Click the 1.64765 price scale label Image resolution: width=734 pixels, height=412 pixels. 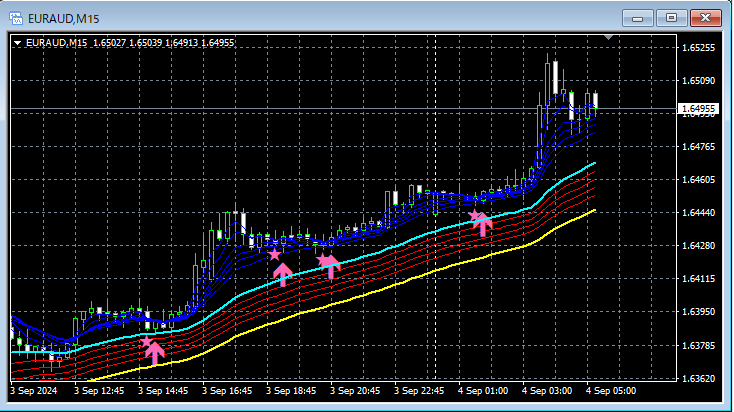[x=698, y=147]
